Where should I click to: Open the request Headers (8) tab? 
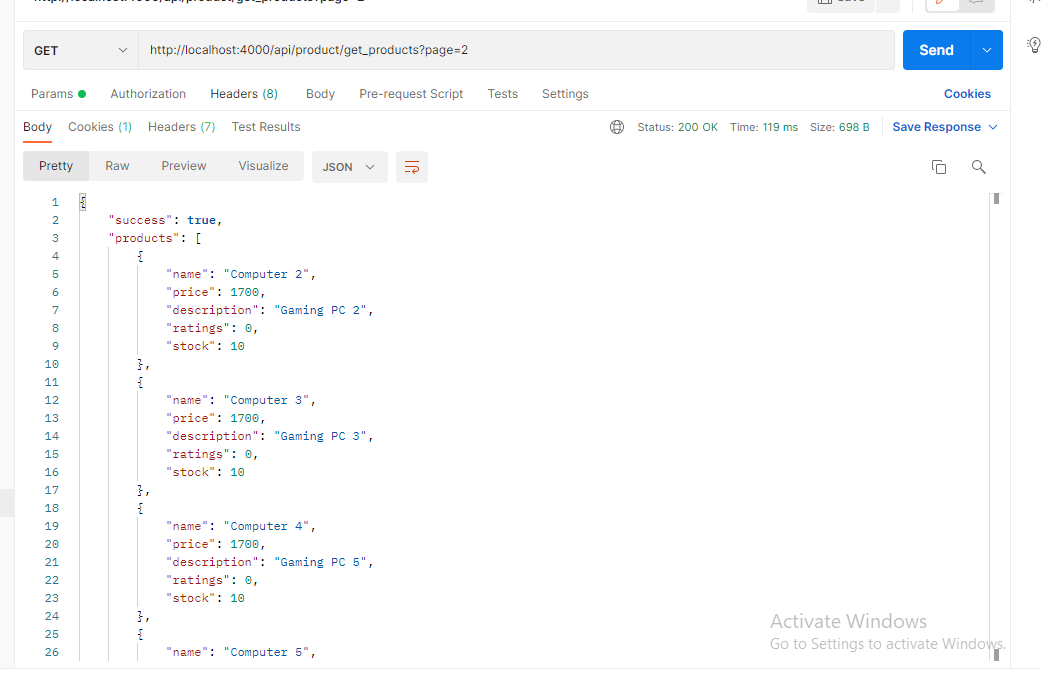[x=244, y=94]
